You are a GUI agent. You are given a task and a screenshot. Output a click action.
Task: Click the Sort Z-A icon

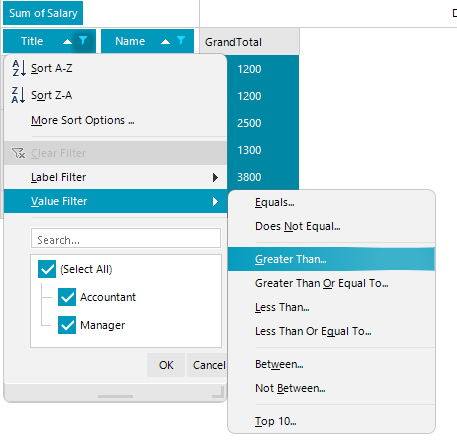(x=19, y=95)
